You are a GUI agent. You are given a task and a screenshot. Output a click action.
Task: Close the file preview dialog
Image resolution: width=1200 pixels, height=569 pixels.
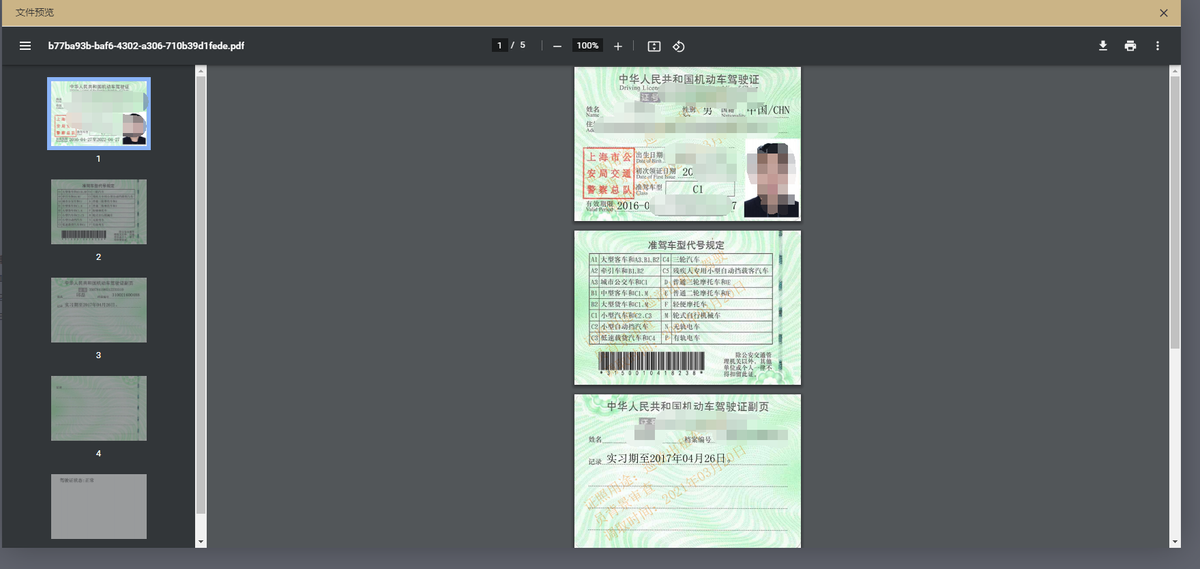coord(1163,13)
